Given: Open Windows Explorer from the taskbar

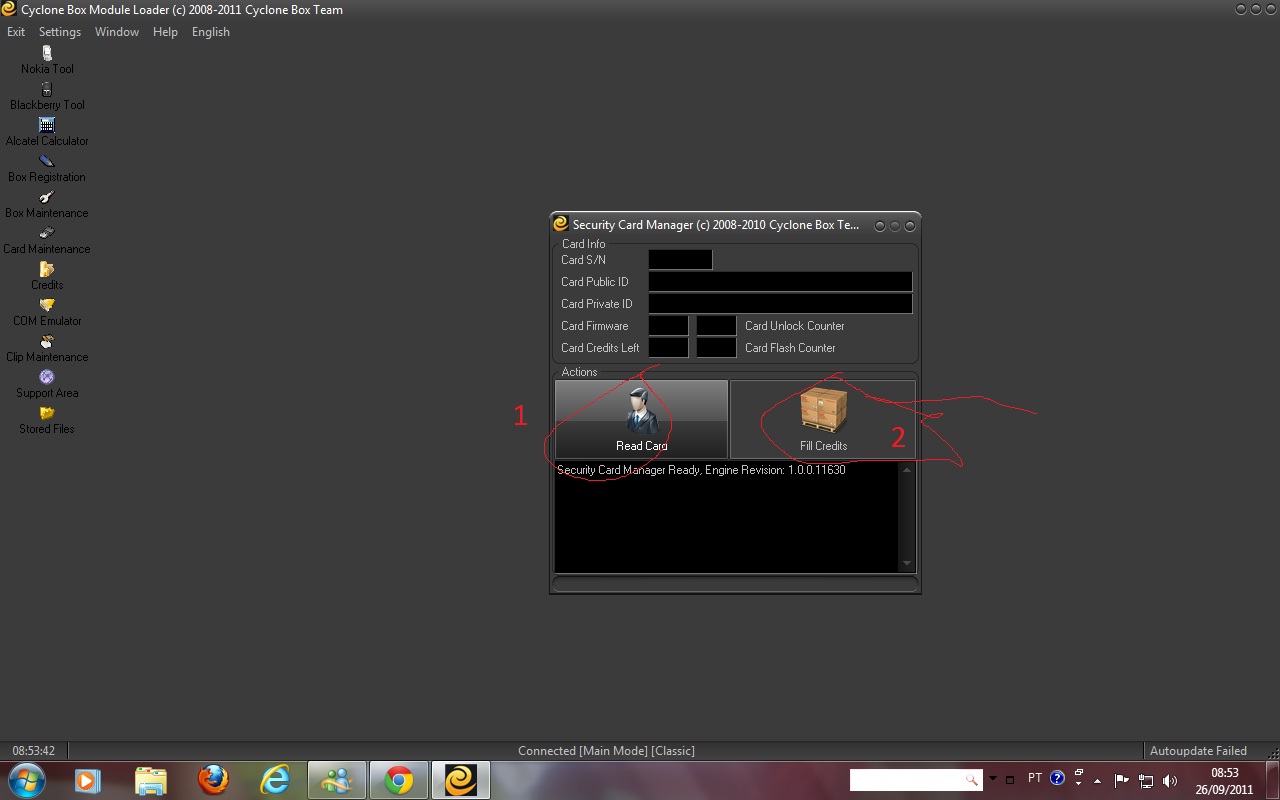Looking at the screenshot, I should (151, 780).
